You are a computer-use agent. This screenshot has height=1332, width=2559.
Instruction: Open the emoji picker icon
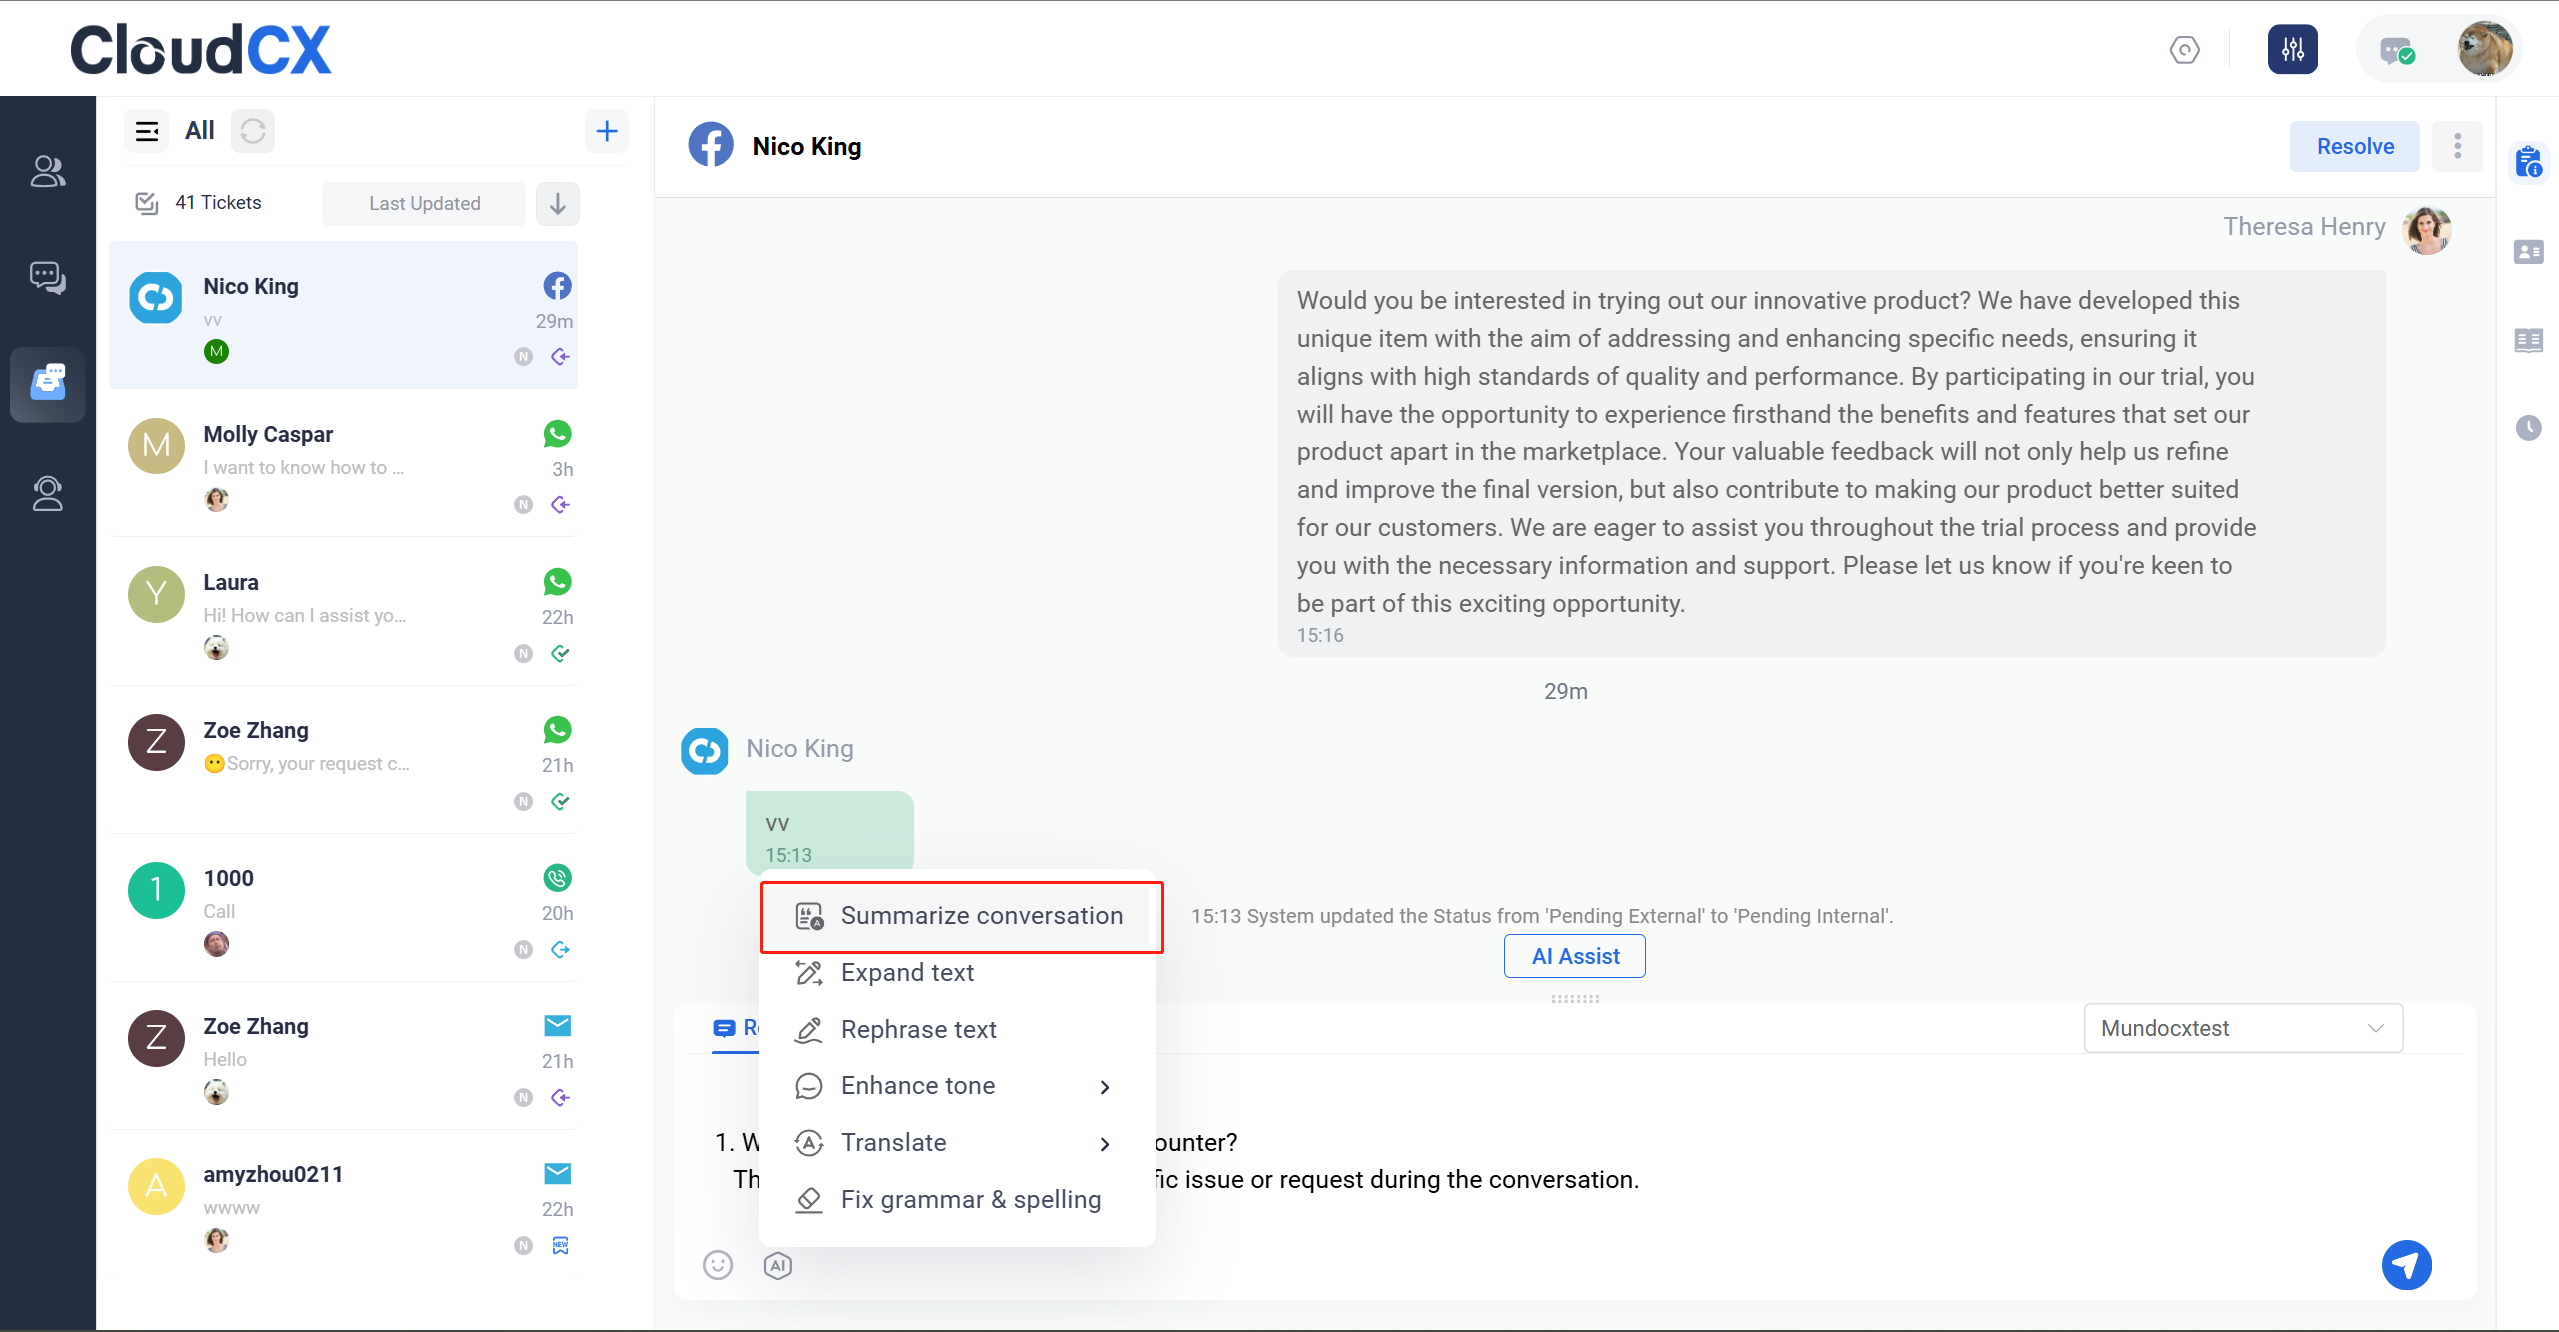coord(717,1265)
